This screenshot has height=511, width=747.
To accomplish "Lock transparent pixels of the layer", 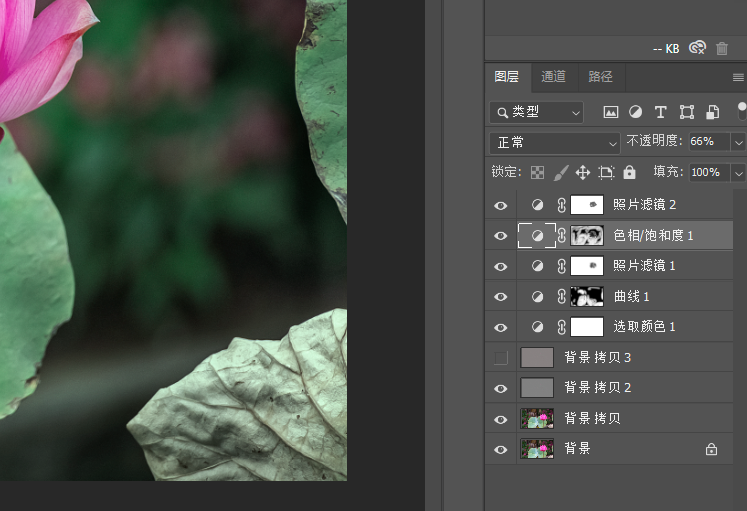I will click(538, 172).
